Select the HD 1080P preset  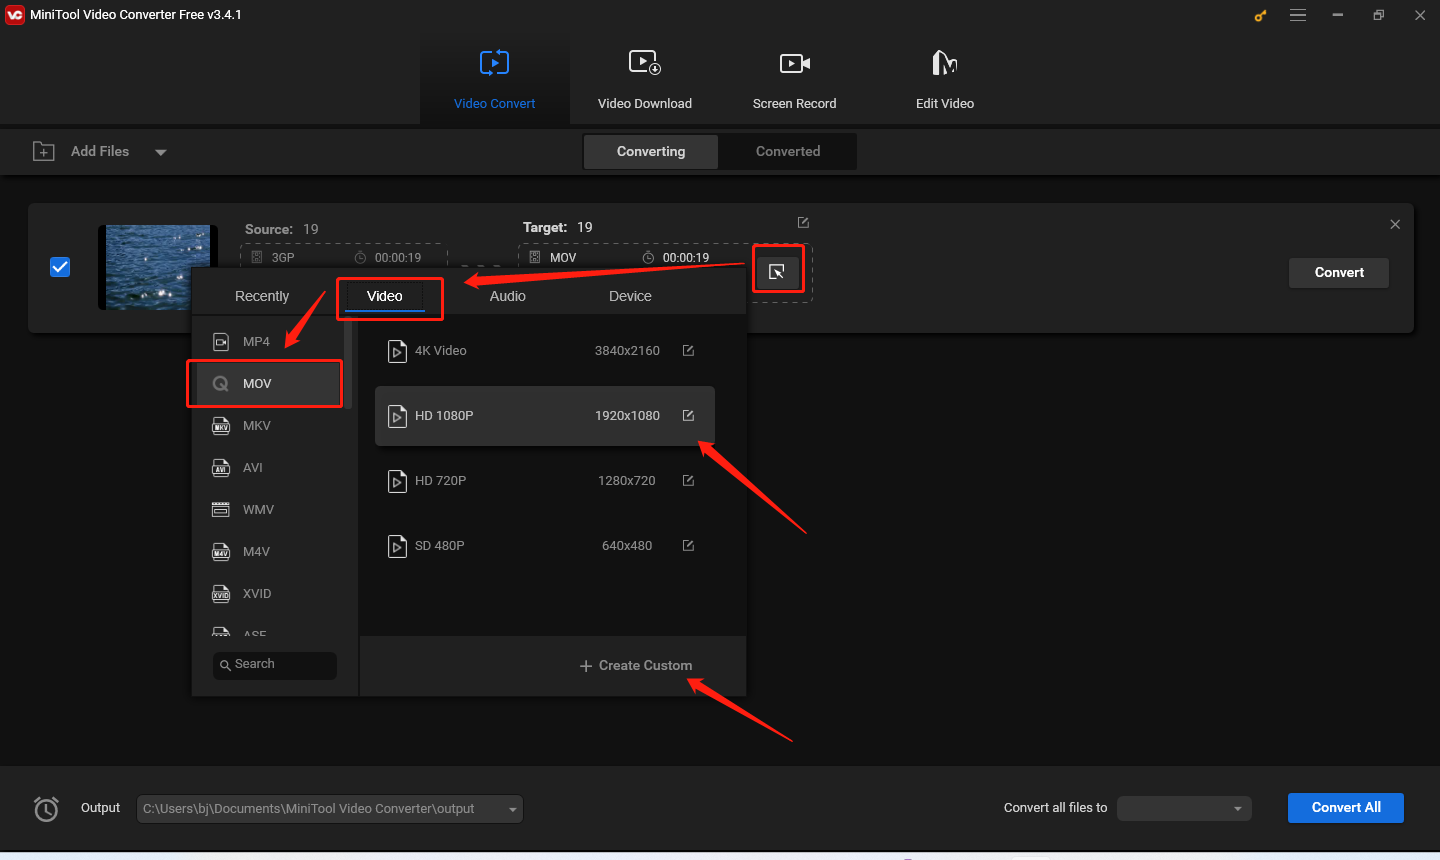click(545, 416)
